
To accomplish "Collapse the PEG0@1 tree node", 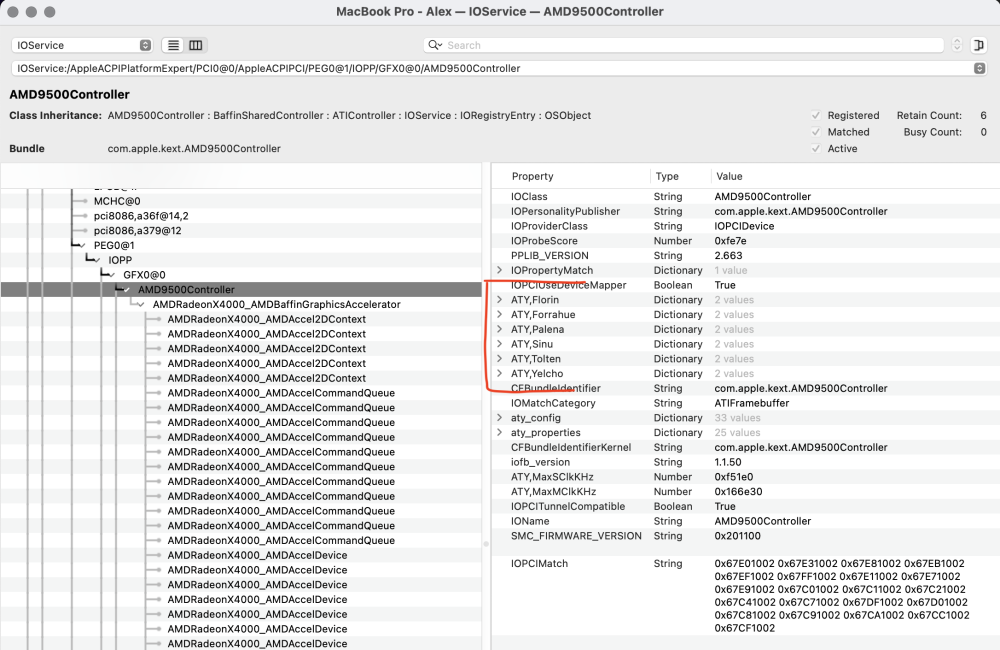I will point(82,246).
